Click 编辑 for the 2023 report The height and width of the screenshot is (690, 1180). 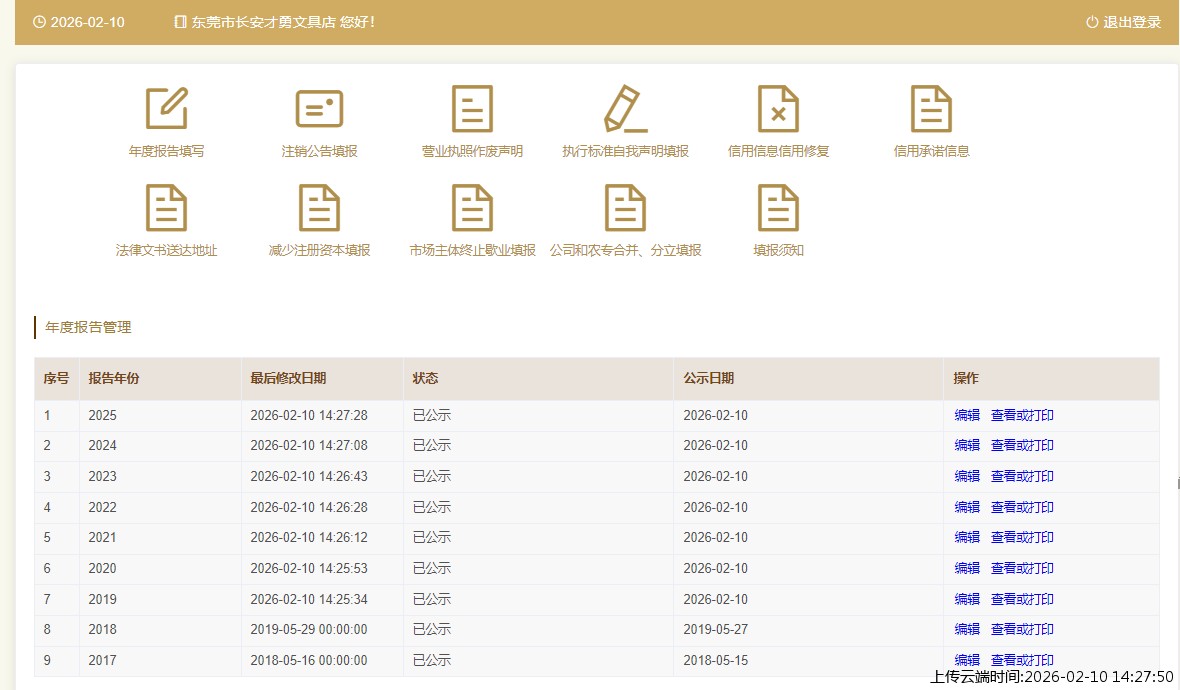coord(967,476)
